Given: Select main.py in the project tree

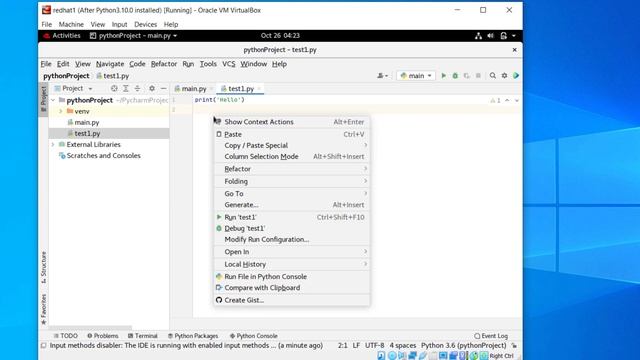Looking at the screenshot, I should (x=87, y=122).
